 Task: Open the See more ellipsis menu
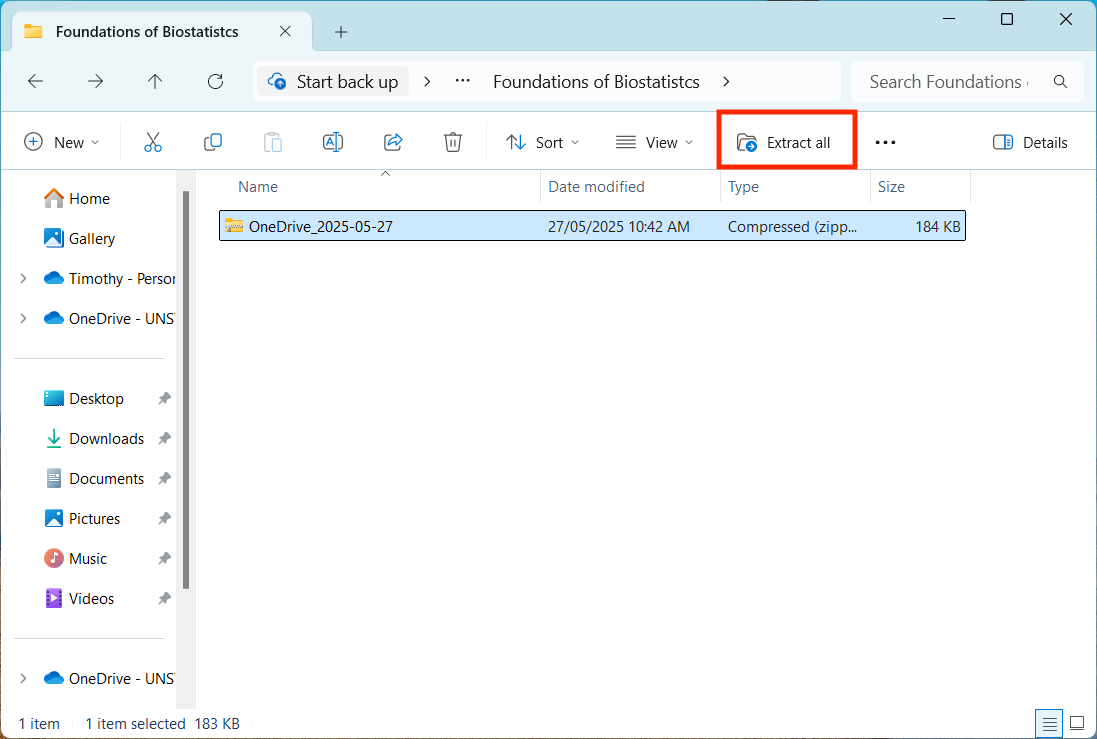(885, 142)
